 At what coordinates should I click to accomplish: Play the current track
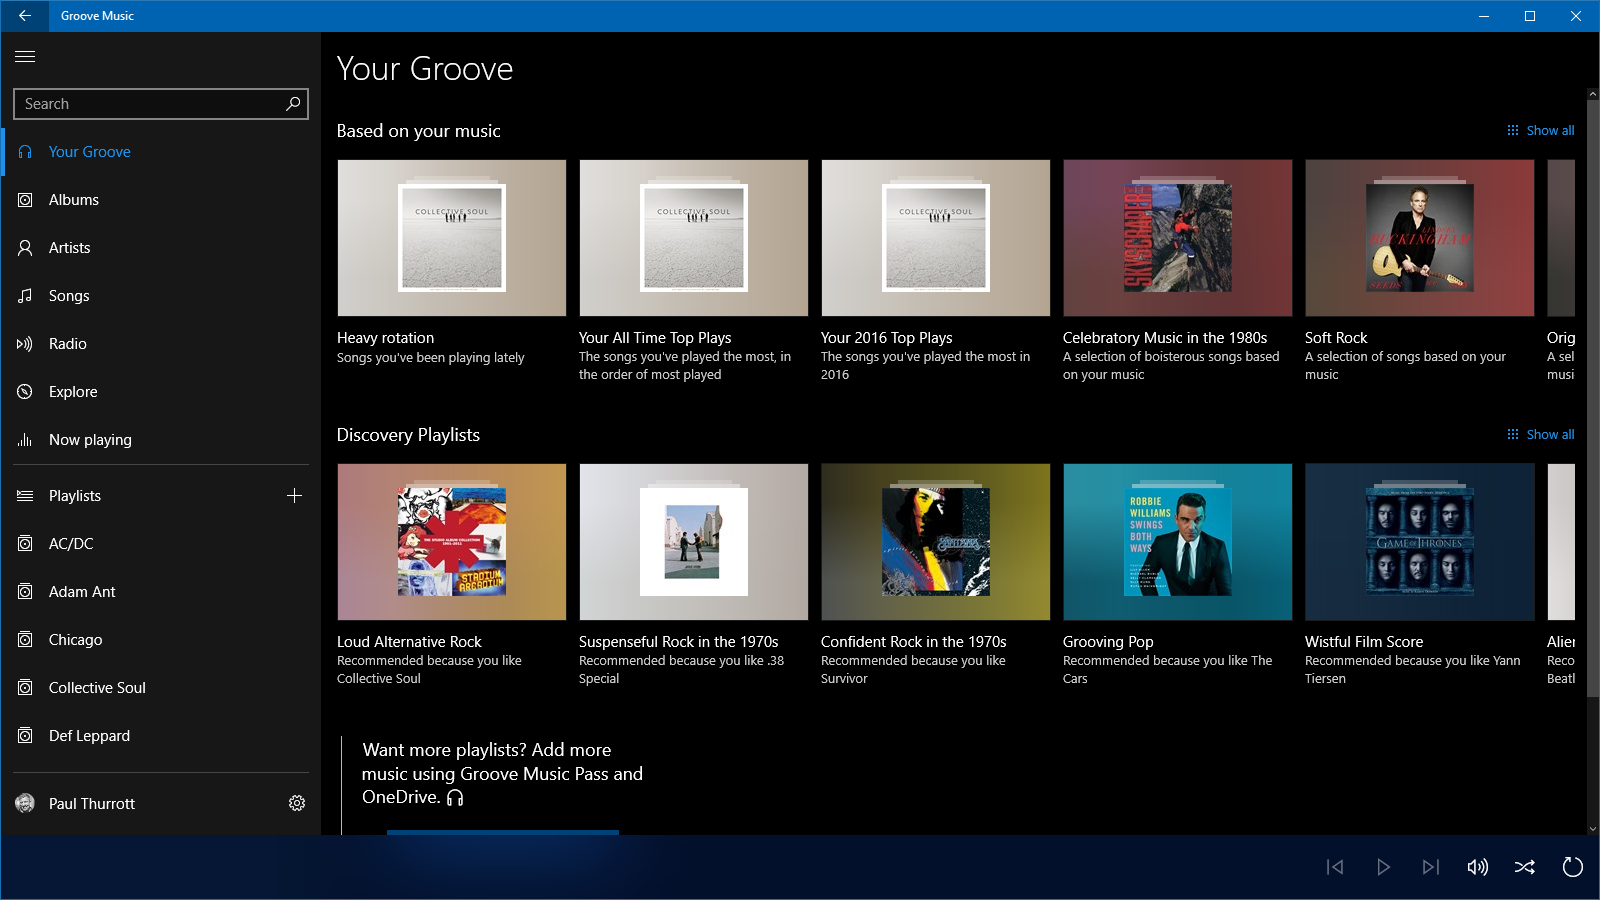(x=1383, y=867)
